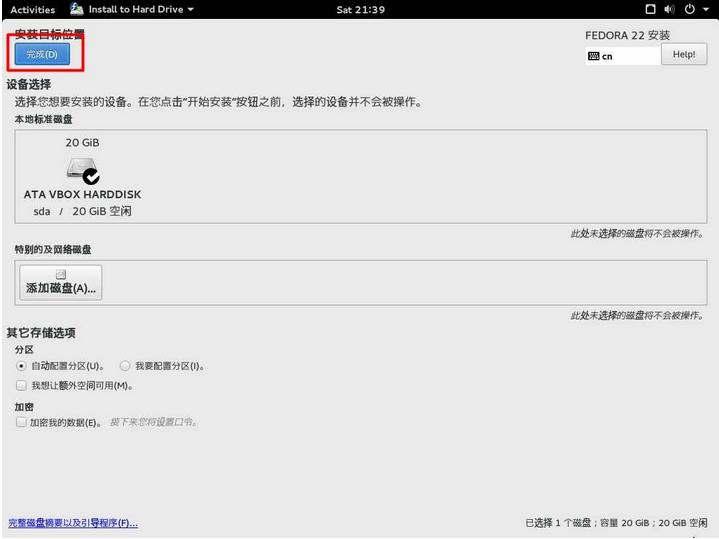
Task: Click the 'ATA VBOX HARDDISK' disk name
Action: coord(83,194)
